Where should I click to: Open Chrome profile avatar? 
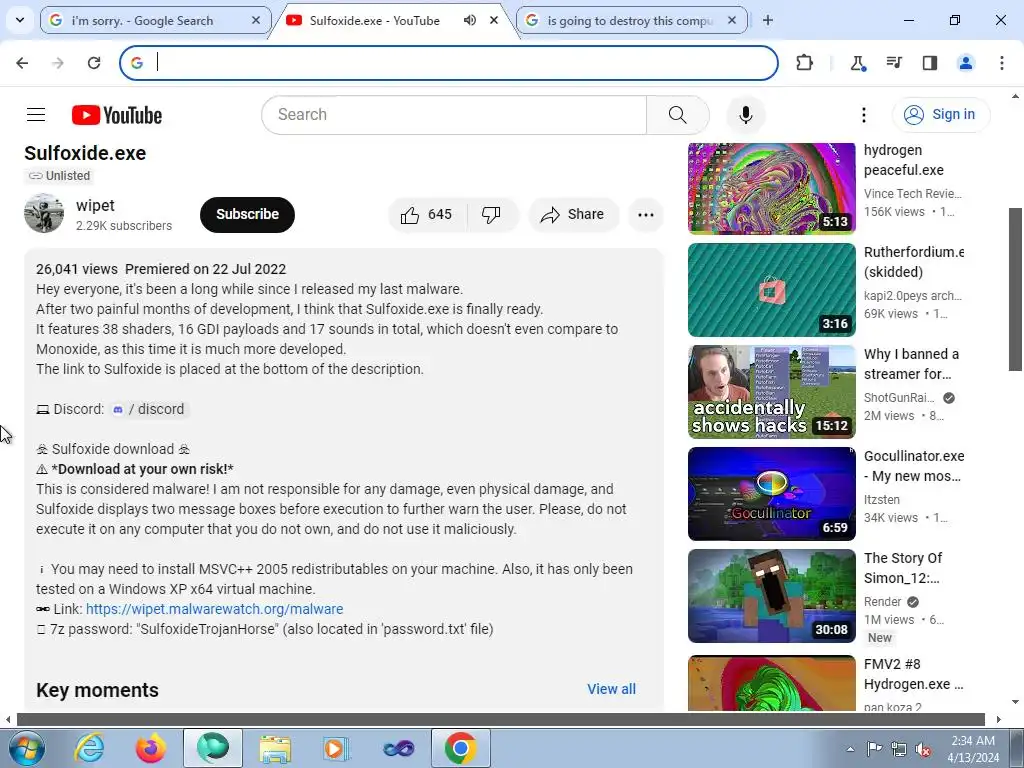tap(965, 63)
